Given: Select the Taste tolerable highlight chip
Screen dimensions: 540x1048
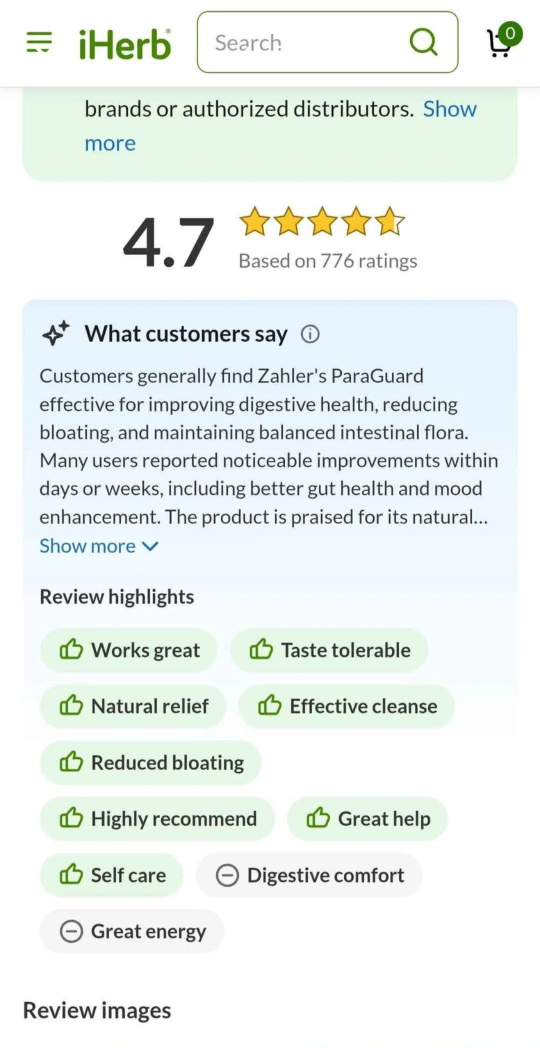Looking at the screenshot, I should (329, 650).
